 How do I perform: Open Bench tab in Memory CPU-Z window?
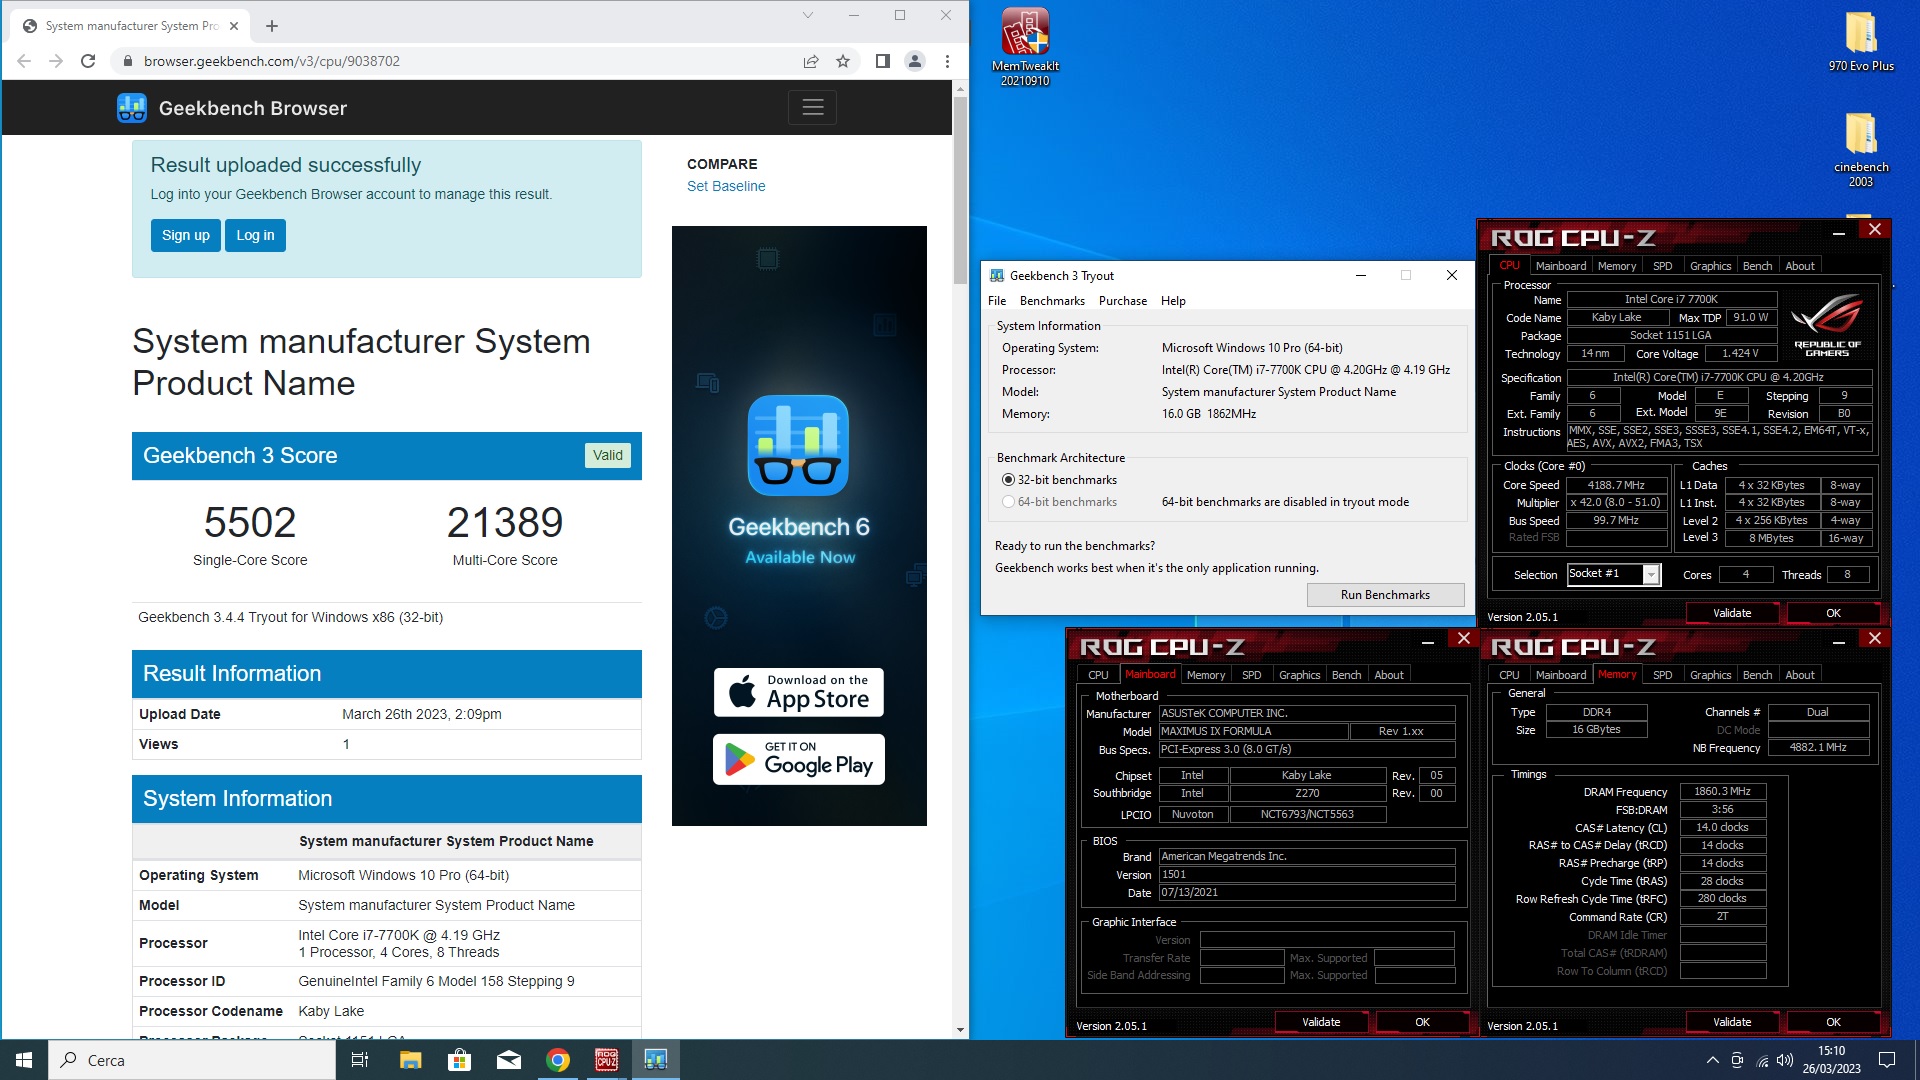click(1757, 675)
